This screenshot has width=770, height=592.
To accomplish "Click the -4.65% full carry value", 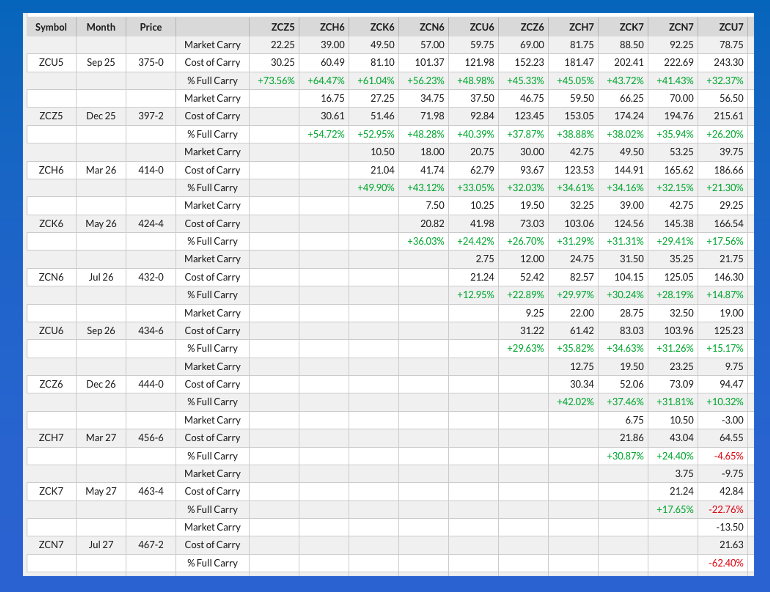I will (x=729, y=456).
